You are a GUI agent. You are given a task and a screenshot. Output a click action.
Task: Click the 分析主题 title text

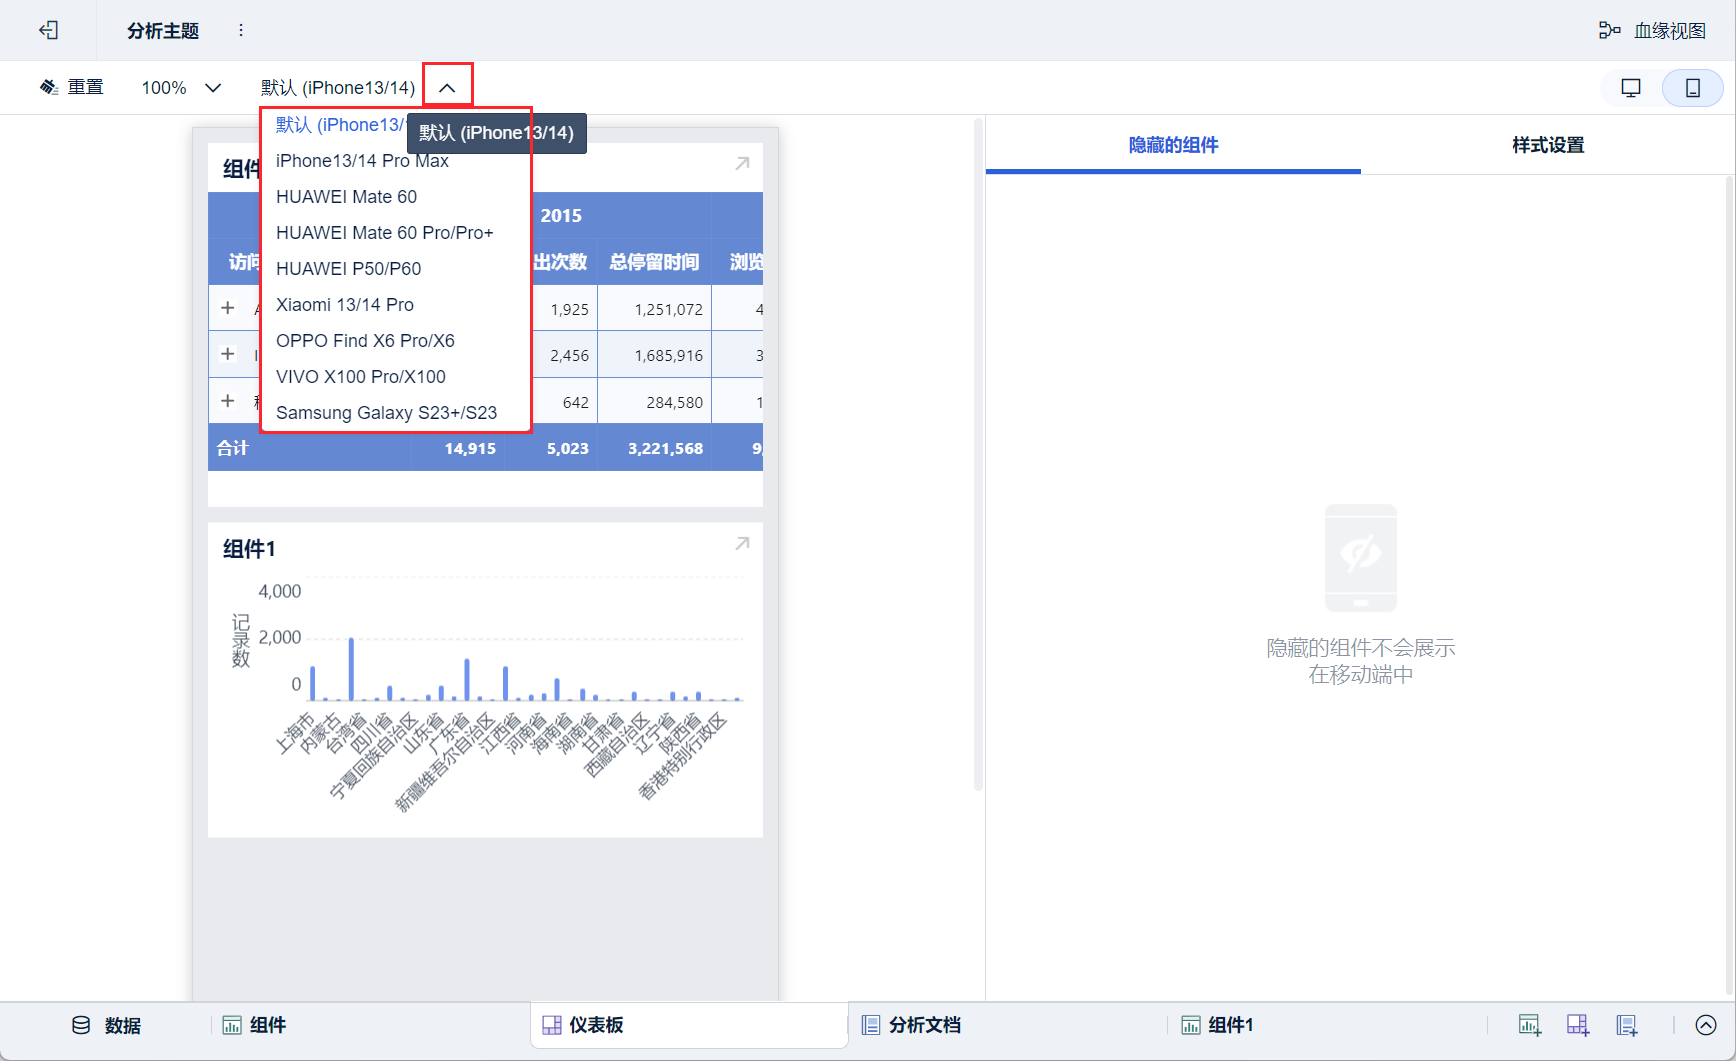[x=163, y=30]
